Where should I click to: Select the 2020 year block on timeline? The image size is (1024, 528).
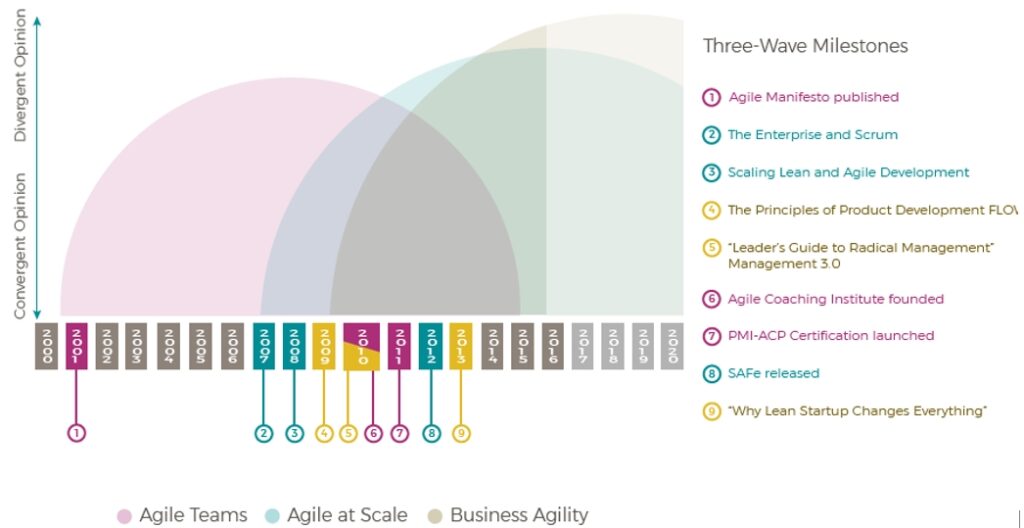point(672,346)
